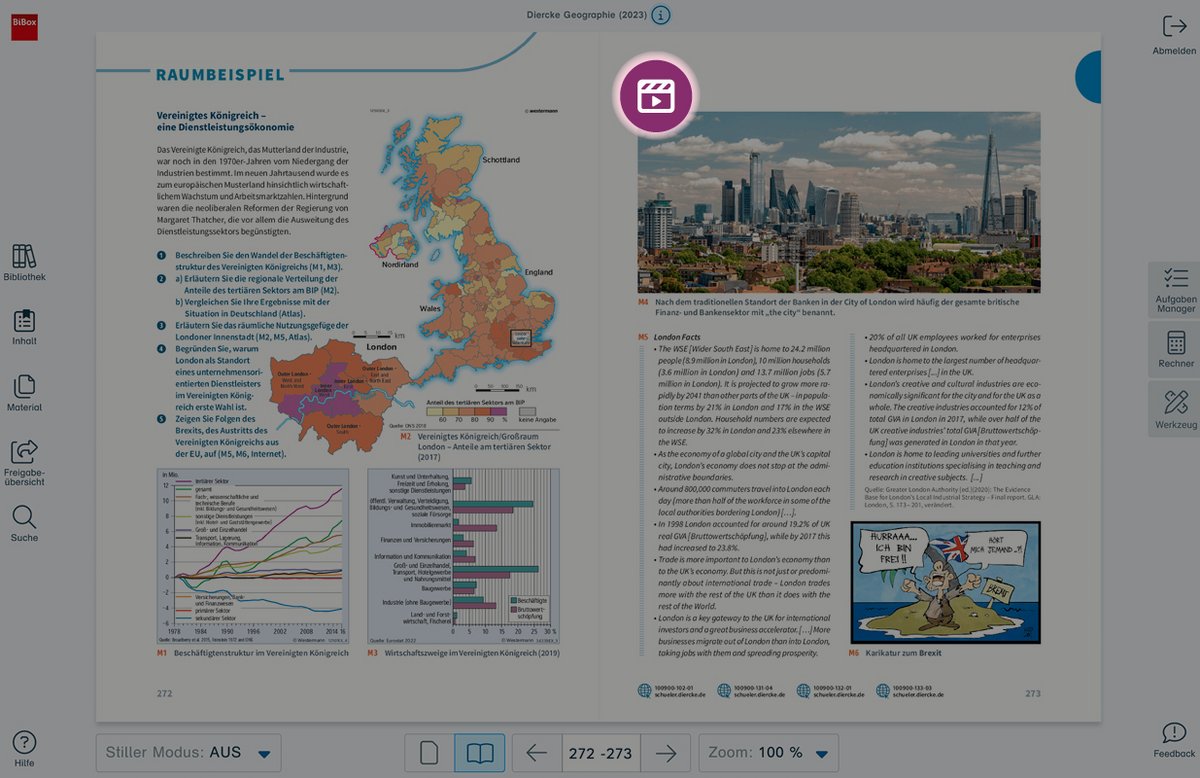
Task: Click page number 273 on the page
Action: pyautogui.click(x=1033, y=693)
